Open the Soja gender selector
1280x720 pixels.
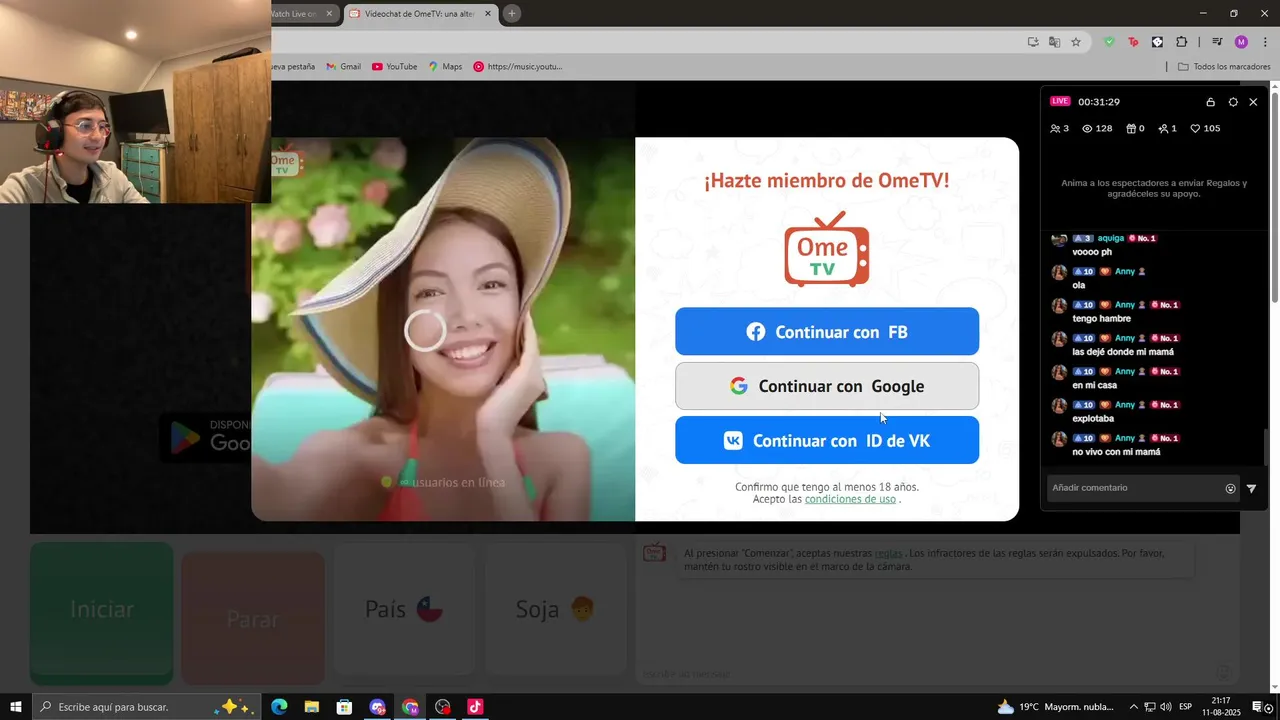tap(555, 609)
